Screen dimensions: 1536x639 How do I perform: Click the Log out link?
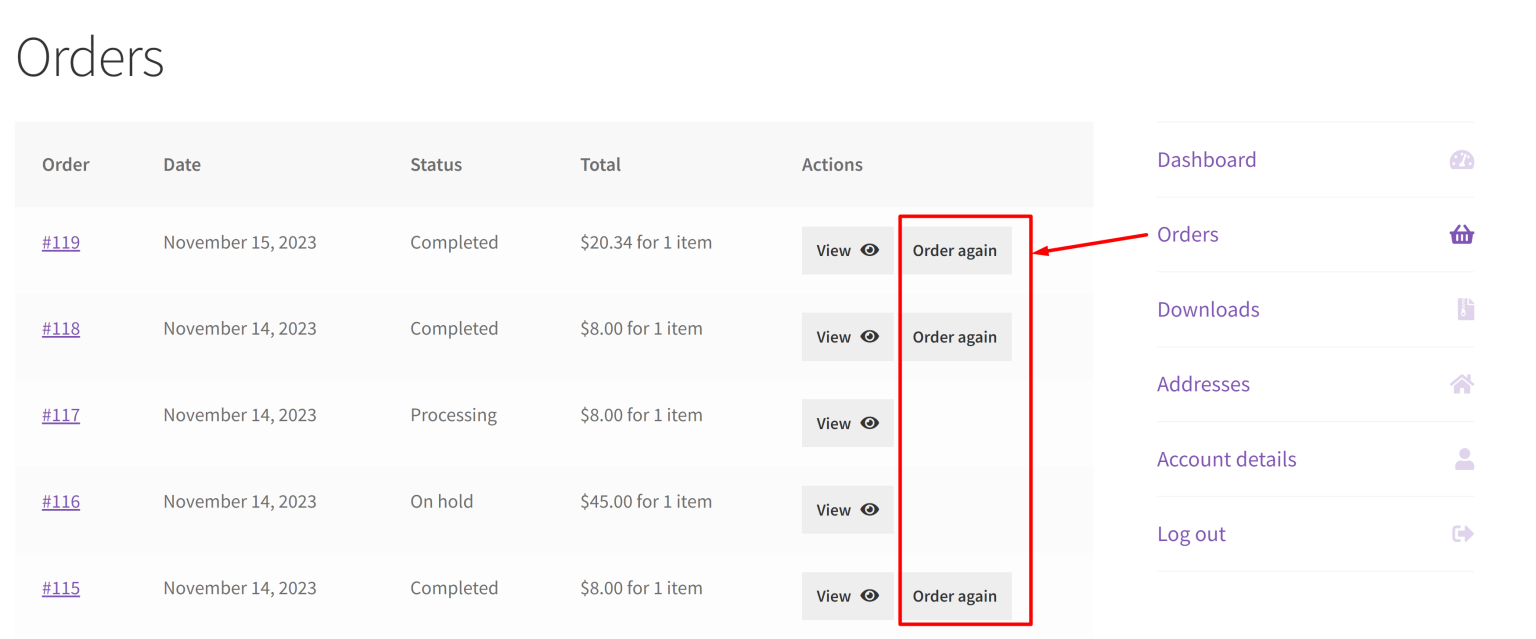pos(1191,533)
